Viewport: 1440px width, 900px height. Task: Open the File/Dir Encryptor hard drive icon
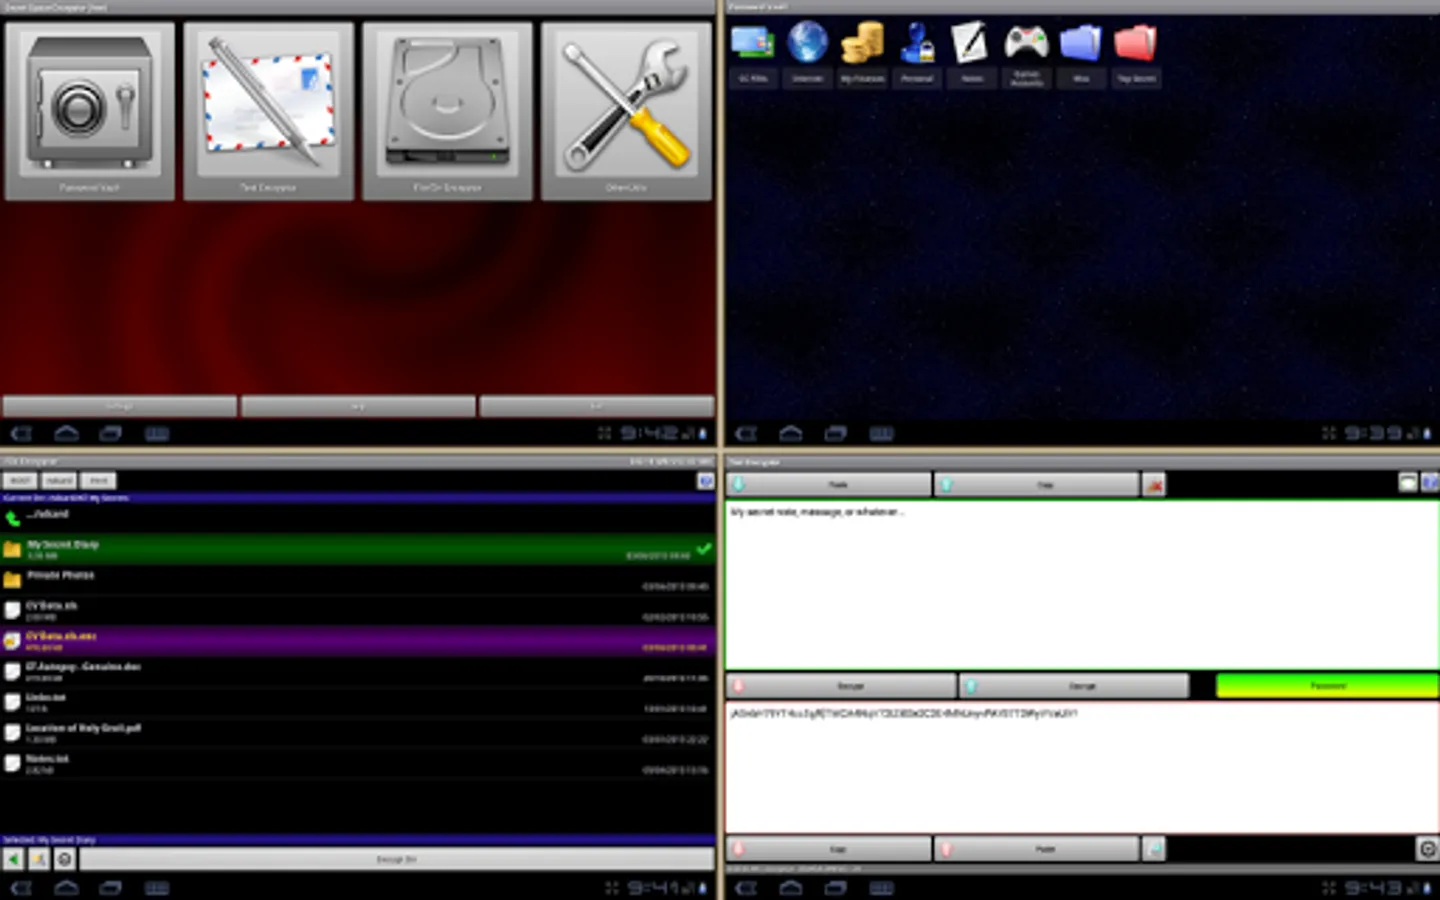coord(447,110)
